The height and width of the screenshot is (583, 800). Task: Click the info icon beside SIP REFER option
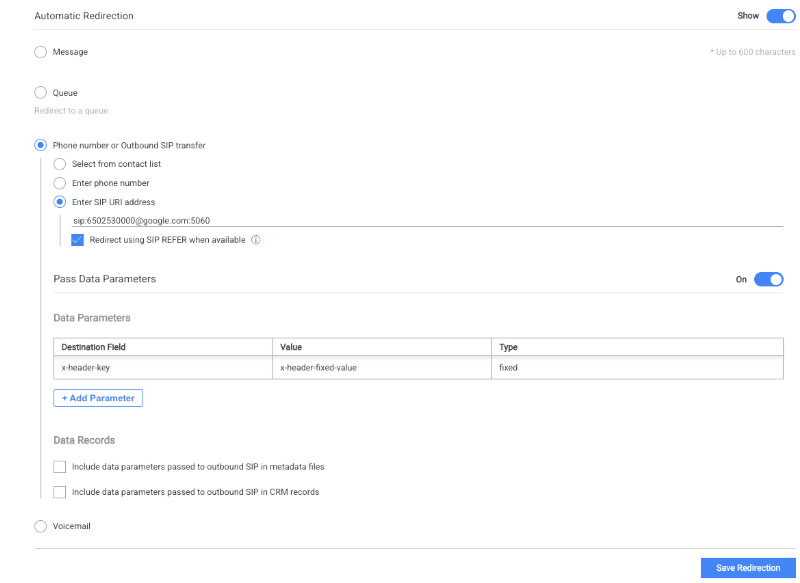coord(256,240)
